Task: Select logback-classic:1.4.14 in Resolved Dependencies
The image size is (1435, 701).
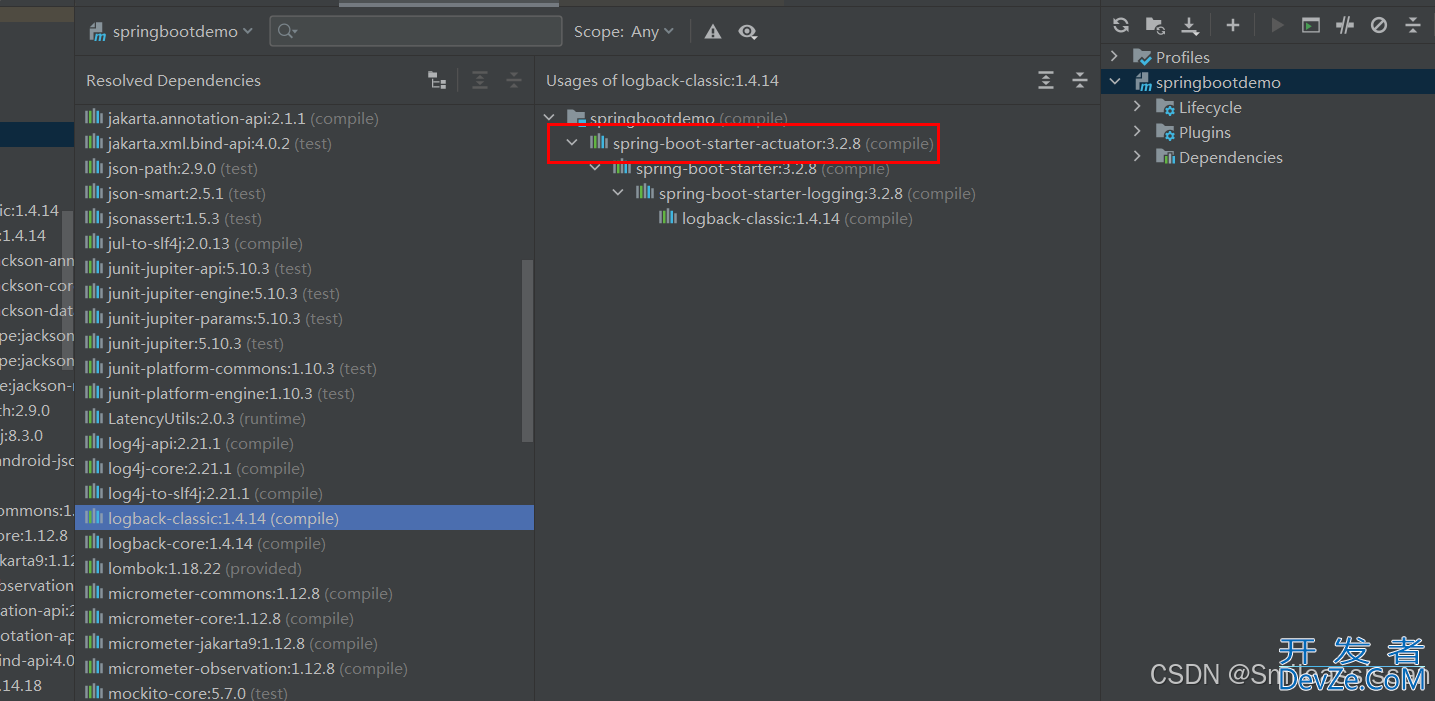Action: click(x=304, y=518)
